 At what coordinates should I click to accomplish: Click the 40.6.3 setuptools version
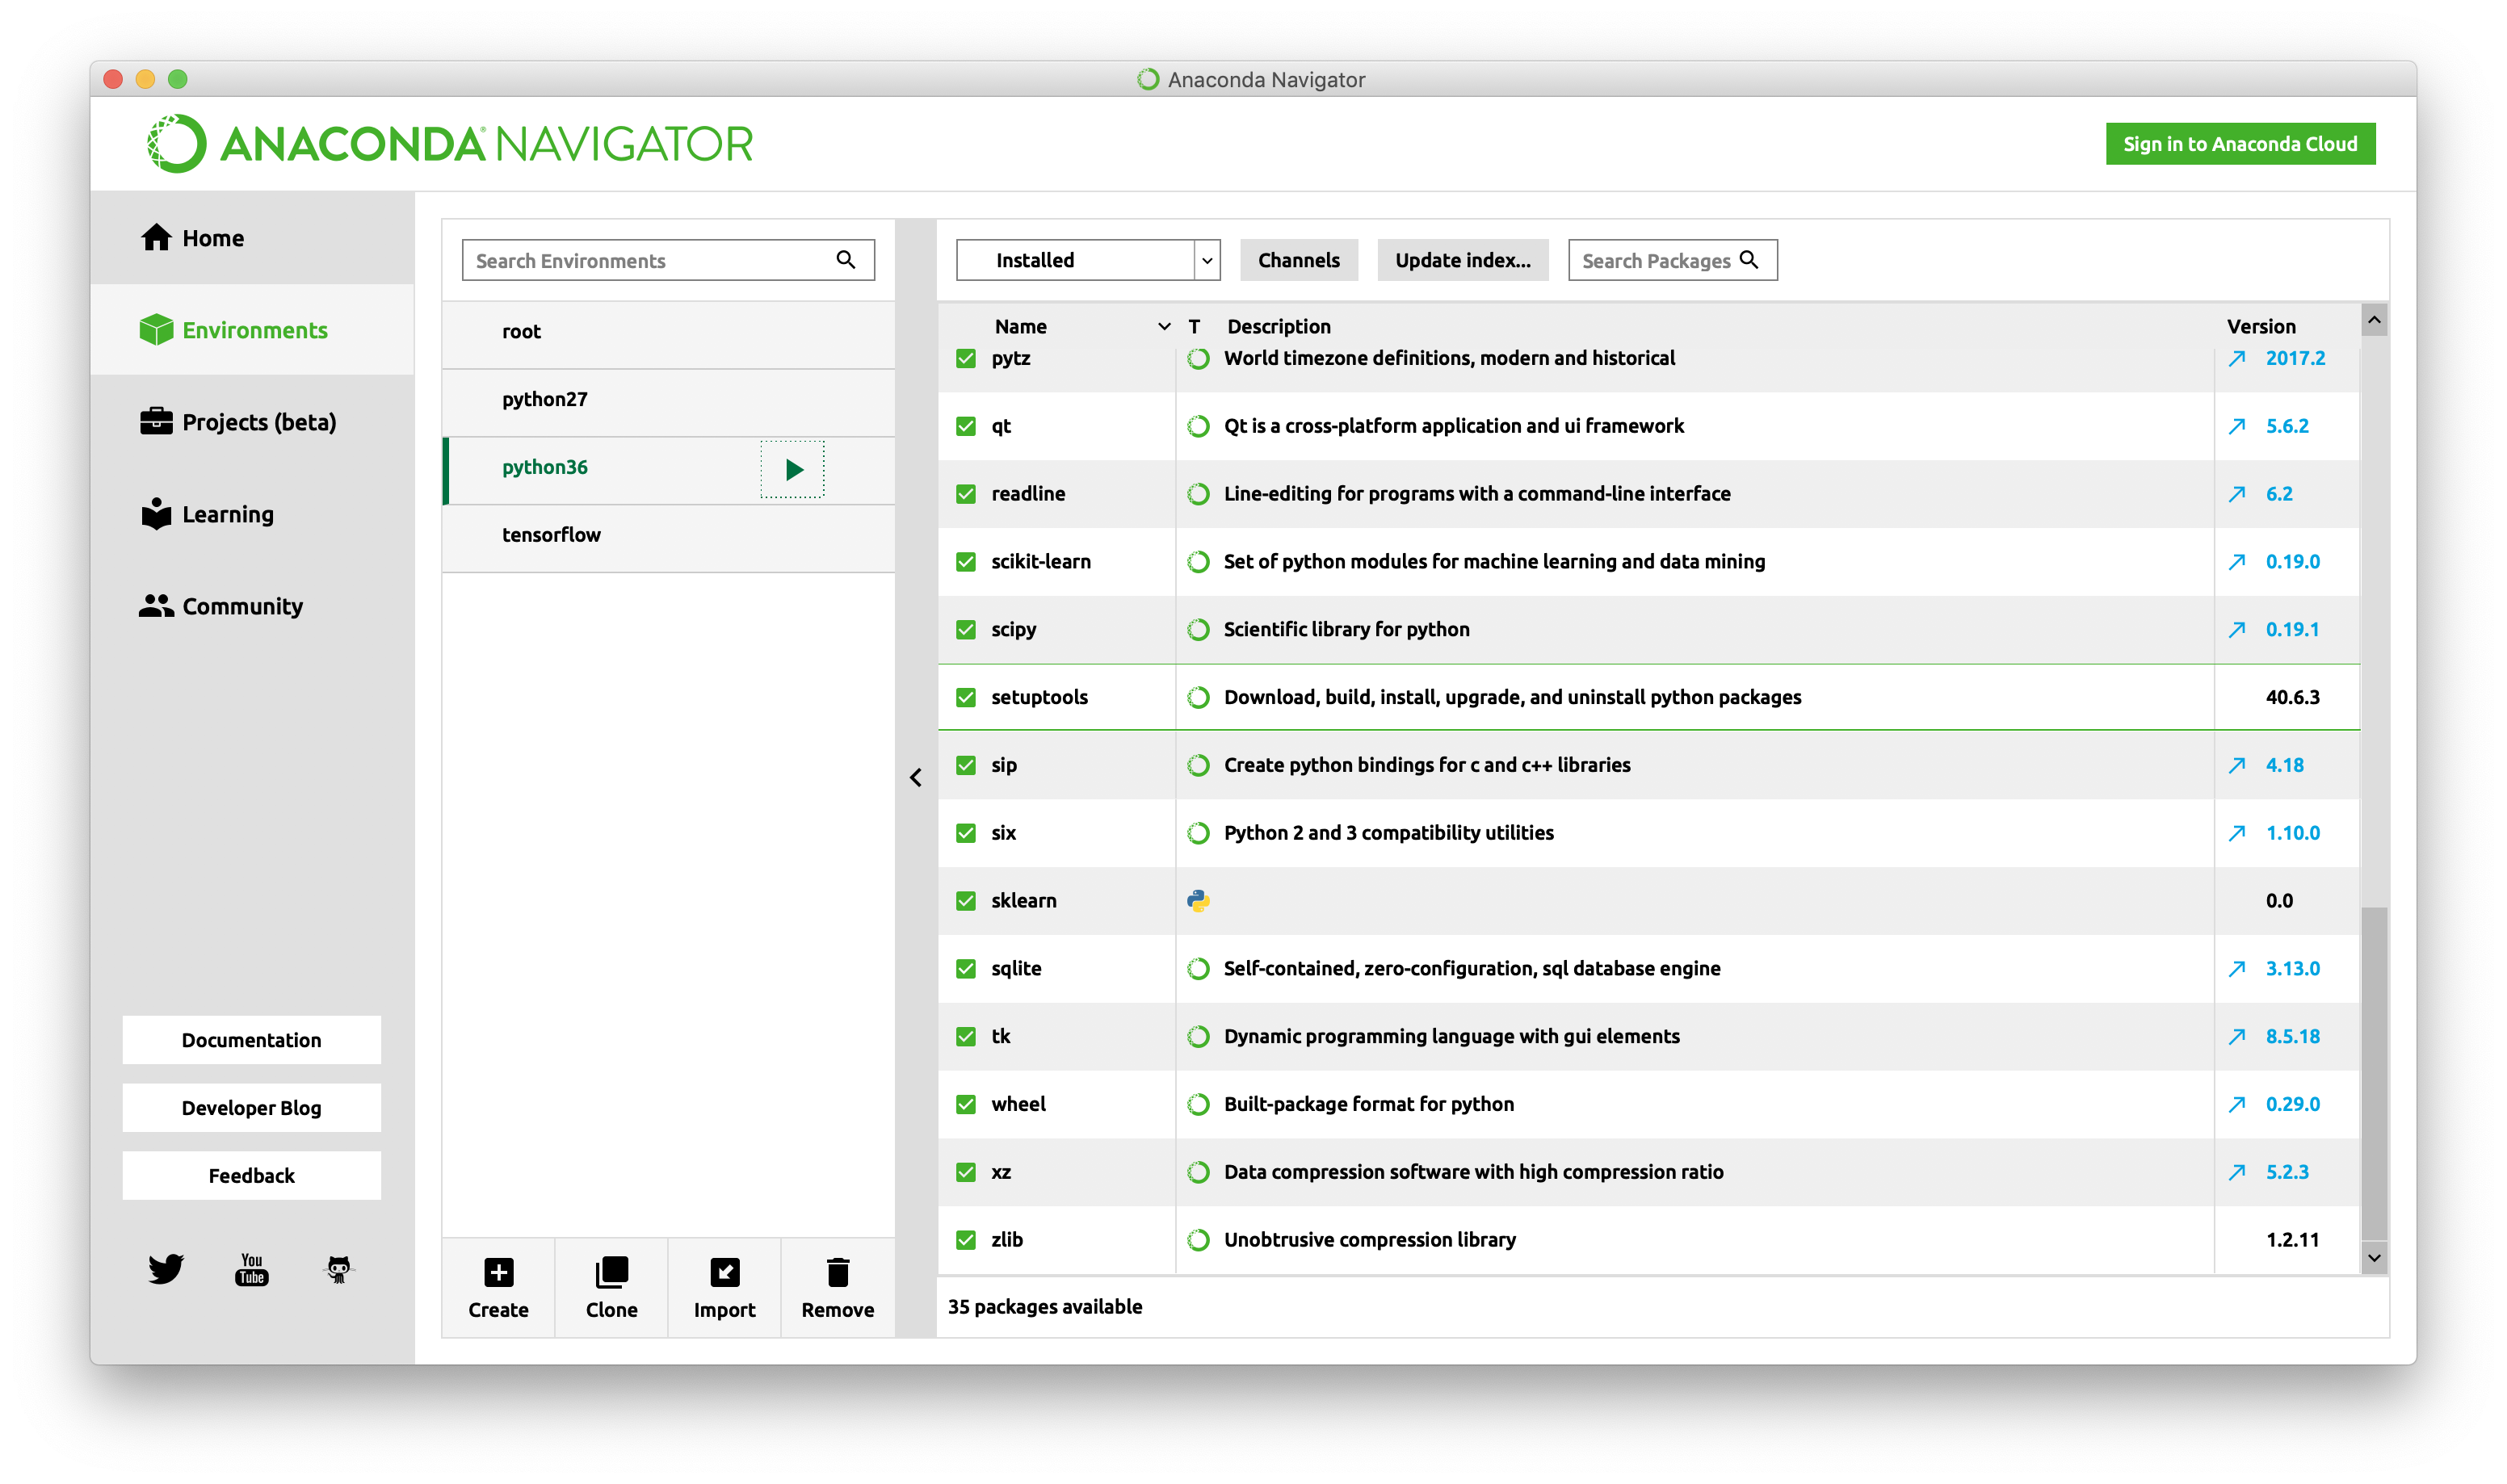2292,698
